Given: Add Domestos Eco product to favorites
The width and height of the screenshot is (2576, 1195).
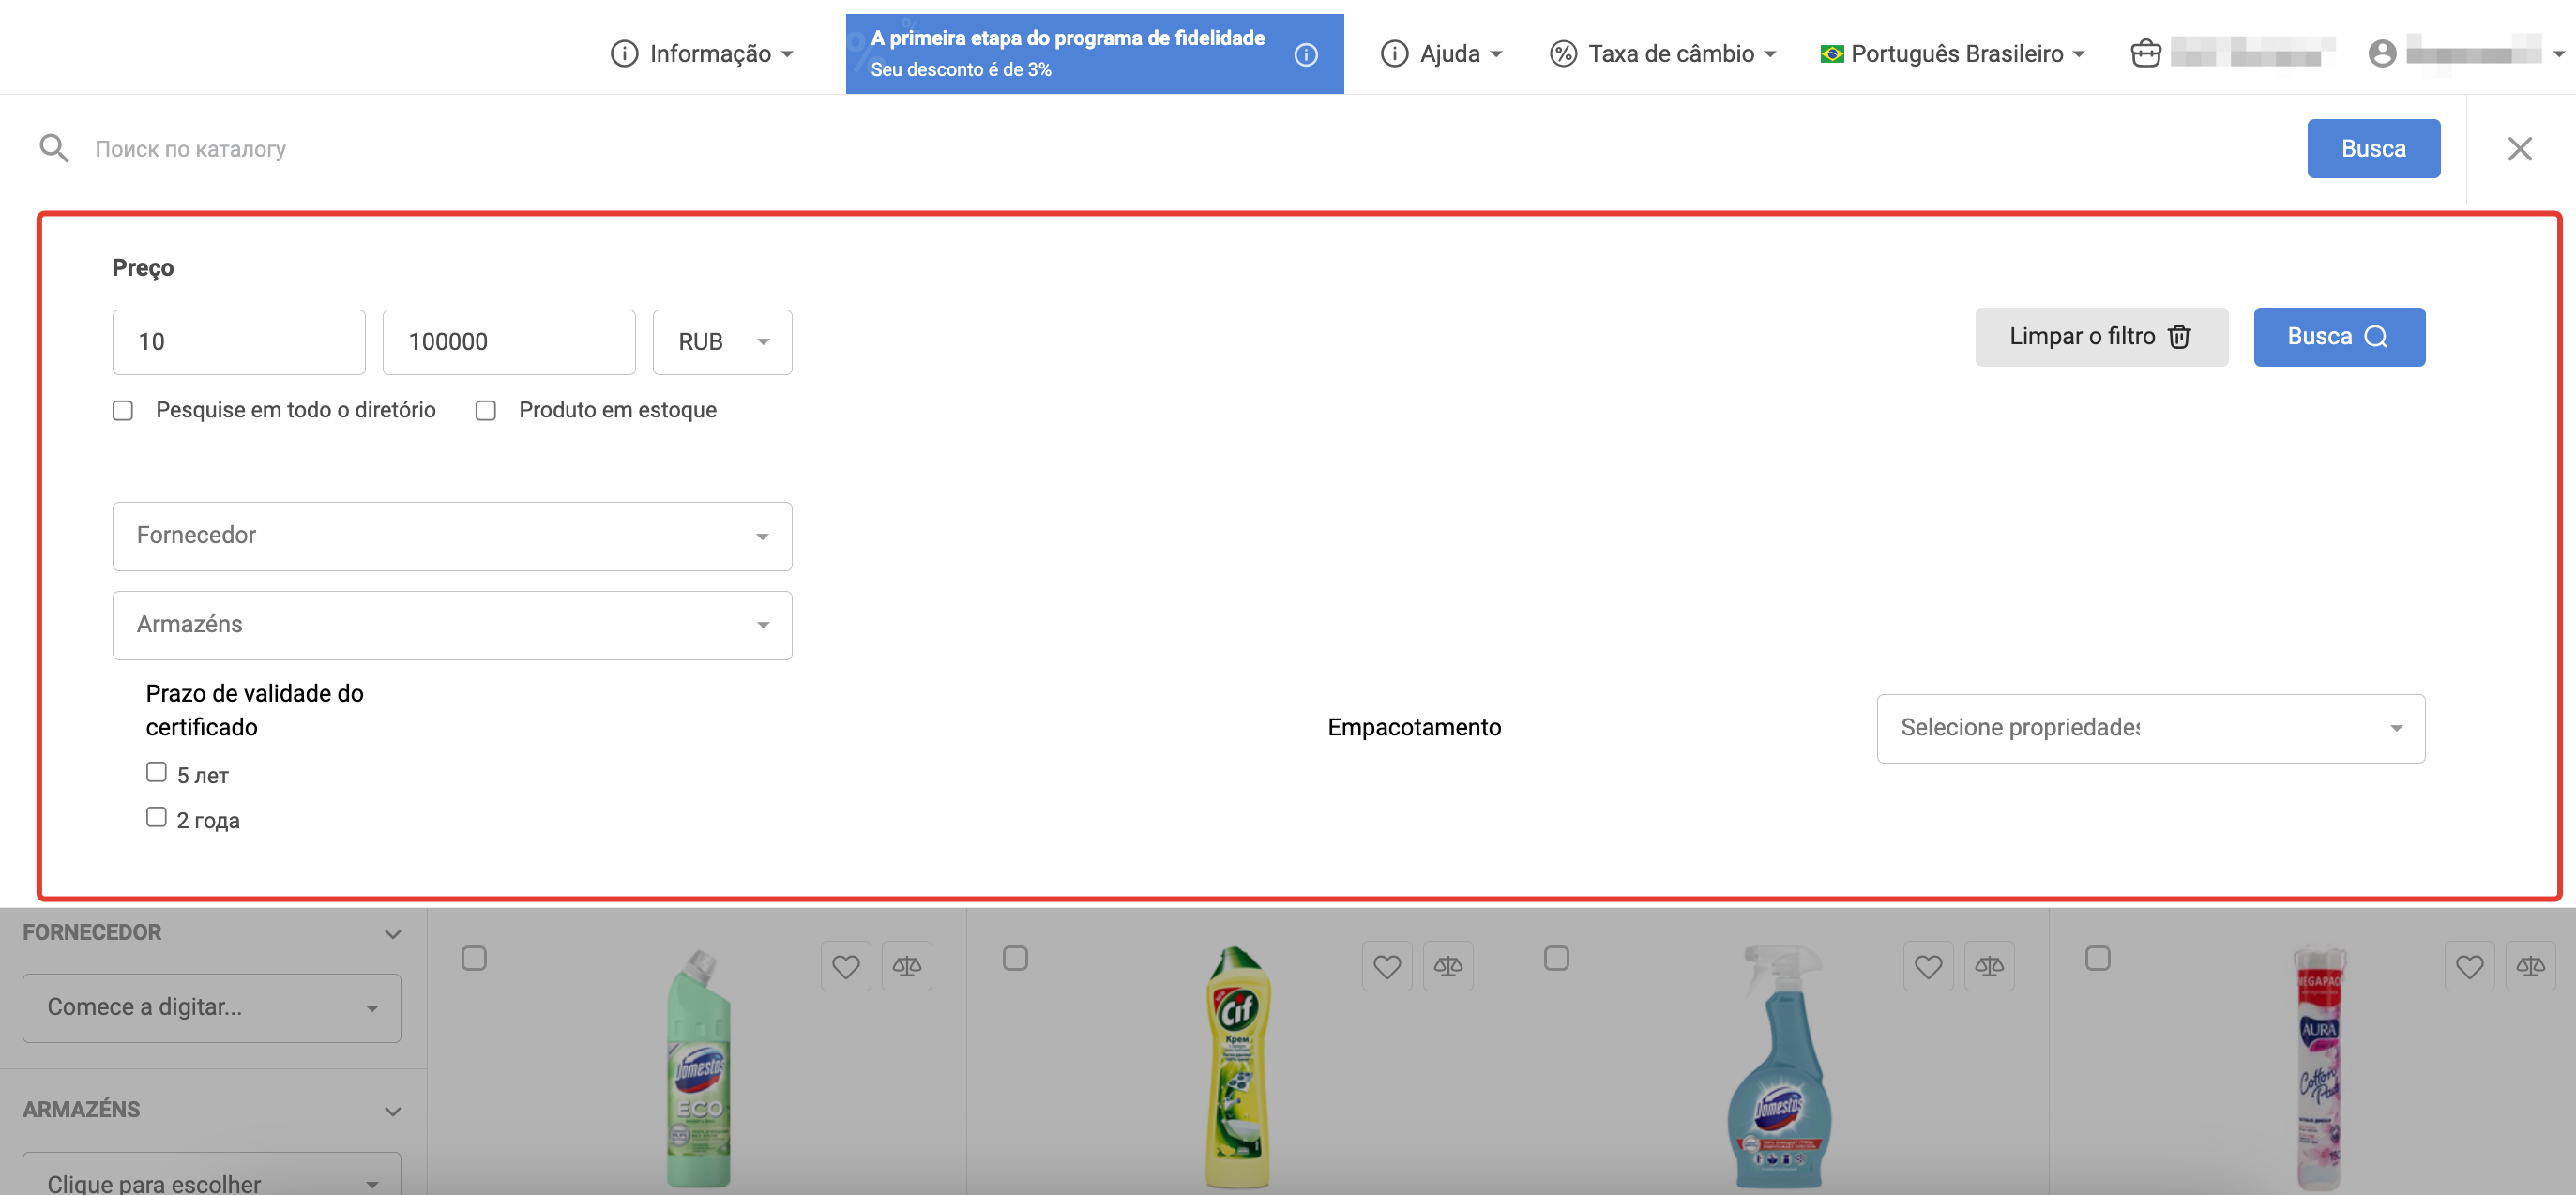Looking at the screenshot, I should pyautogui.click(x=845, y=966).
